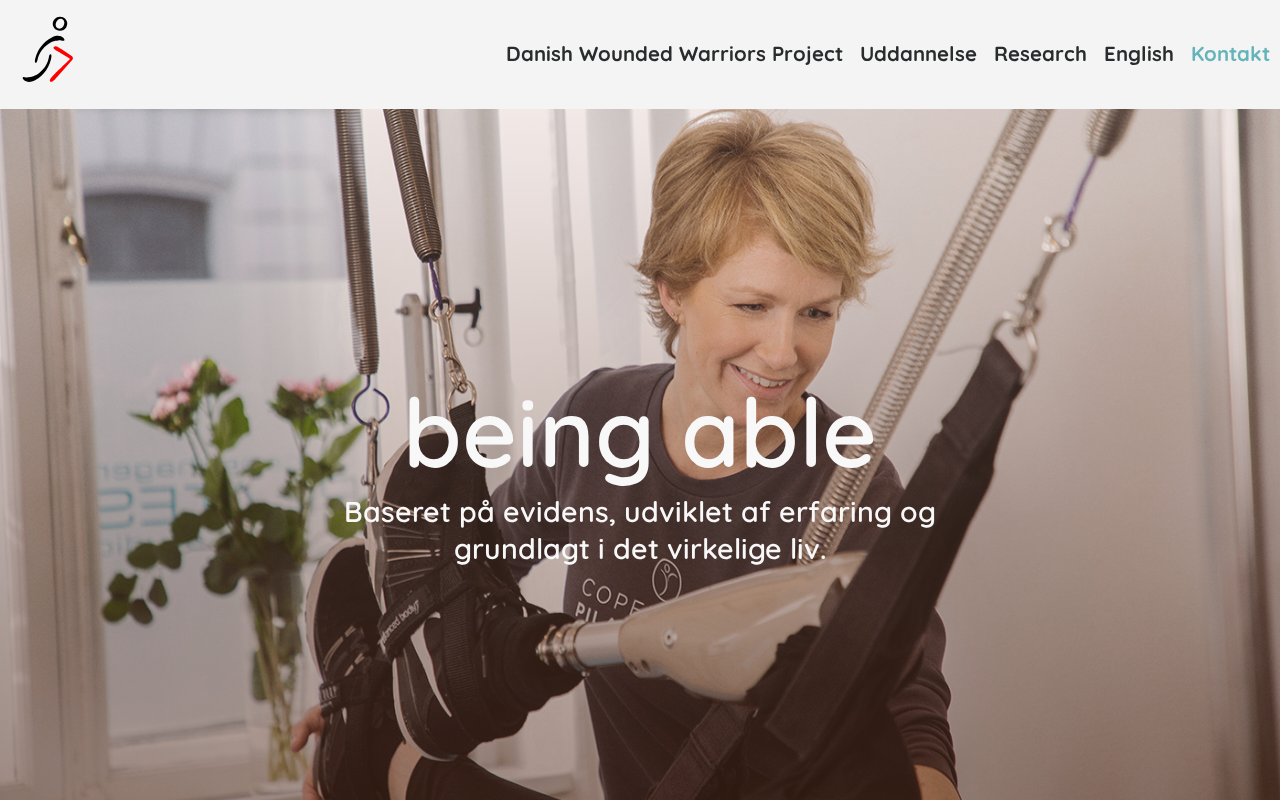Open Danish Wounded Warriors Project page
This screenshot has width=1280, height=800.
pyautogui.click(x=674, y=54)
